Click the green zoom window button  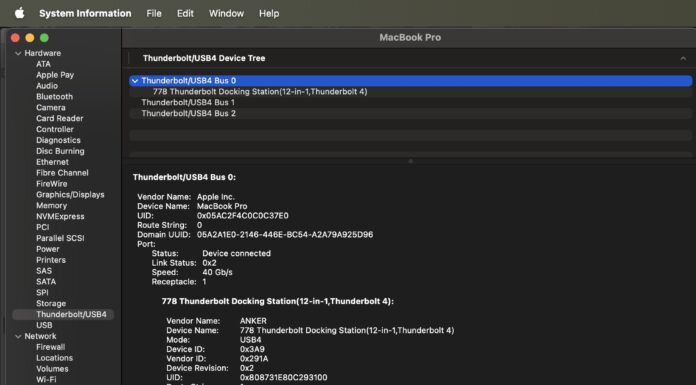tap(44, 38)
